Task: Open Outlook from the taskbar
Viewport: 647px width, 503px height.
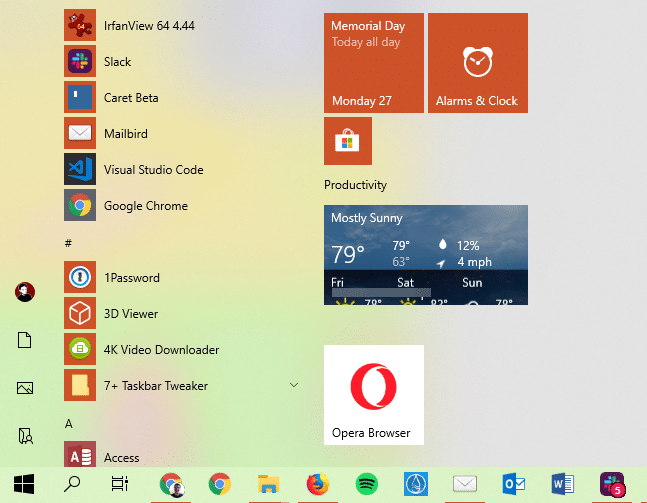Action: coord(513,484)
